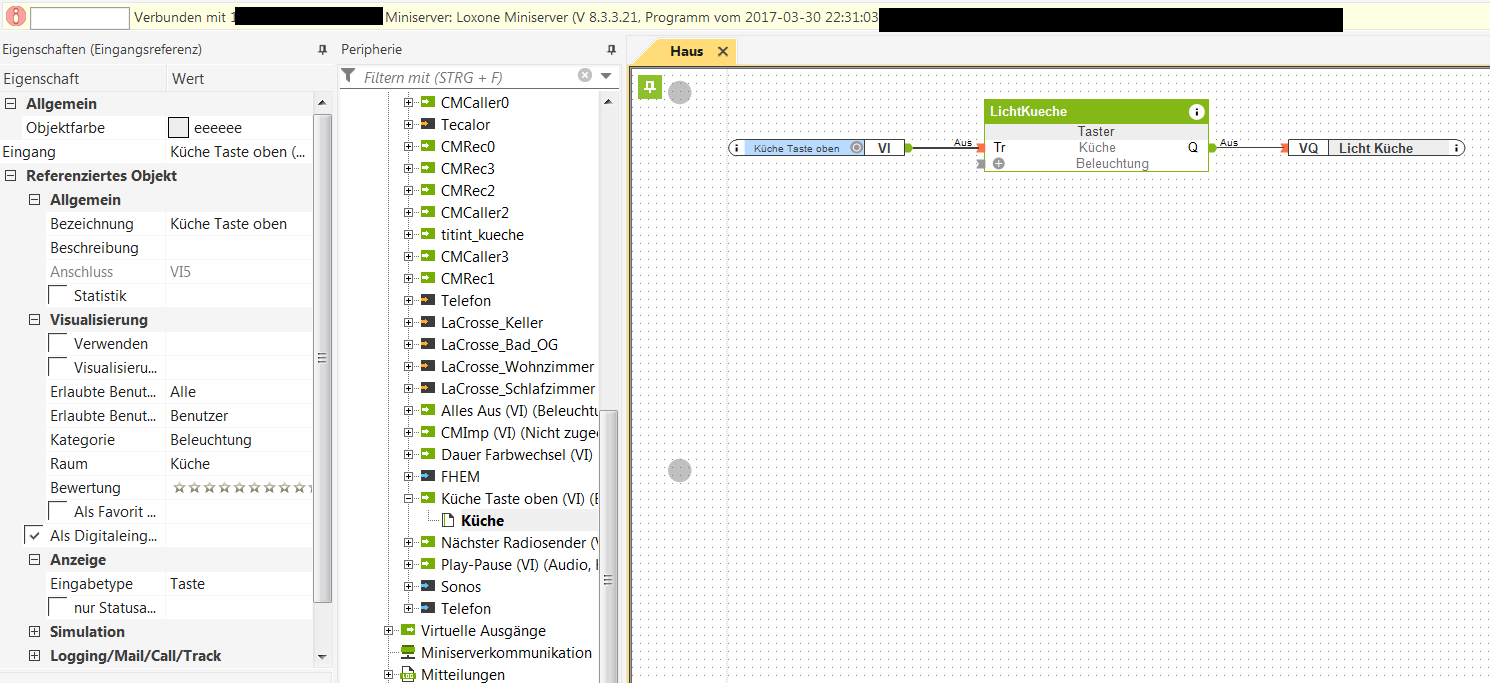Select the Tecalor icon in the tree
Viewport: 1490px width, 683px height.
428,125
